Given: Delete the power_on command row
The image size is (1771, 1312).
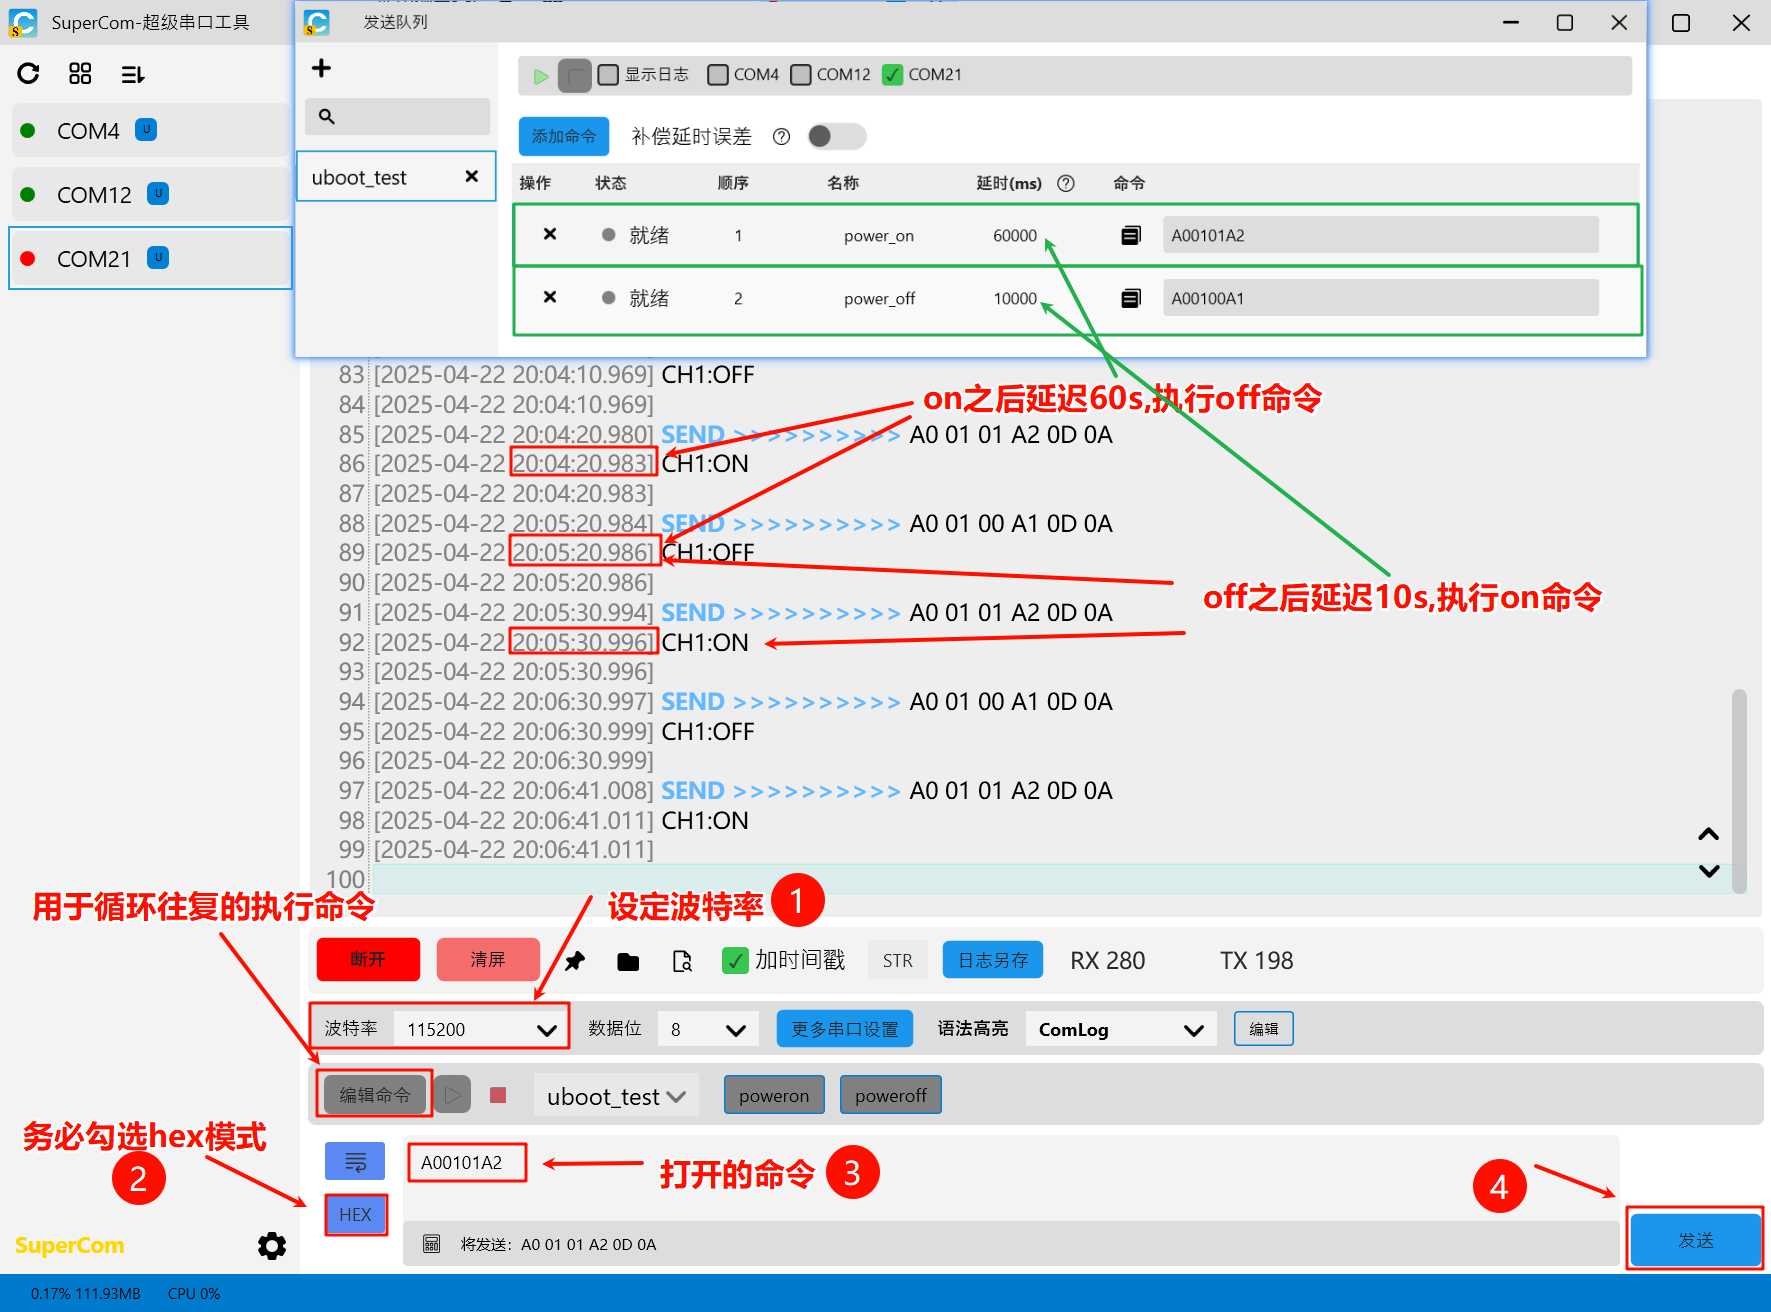Looking at the screenshot, I should 550,234.
